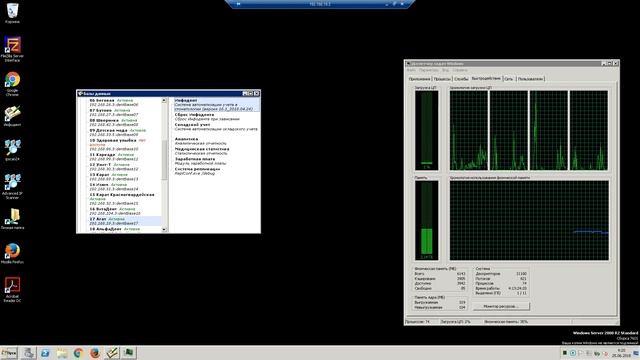
Task: Select database 17 Агат row
Action: pyautogui.click(x=124, y=221)
